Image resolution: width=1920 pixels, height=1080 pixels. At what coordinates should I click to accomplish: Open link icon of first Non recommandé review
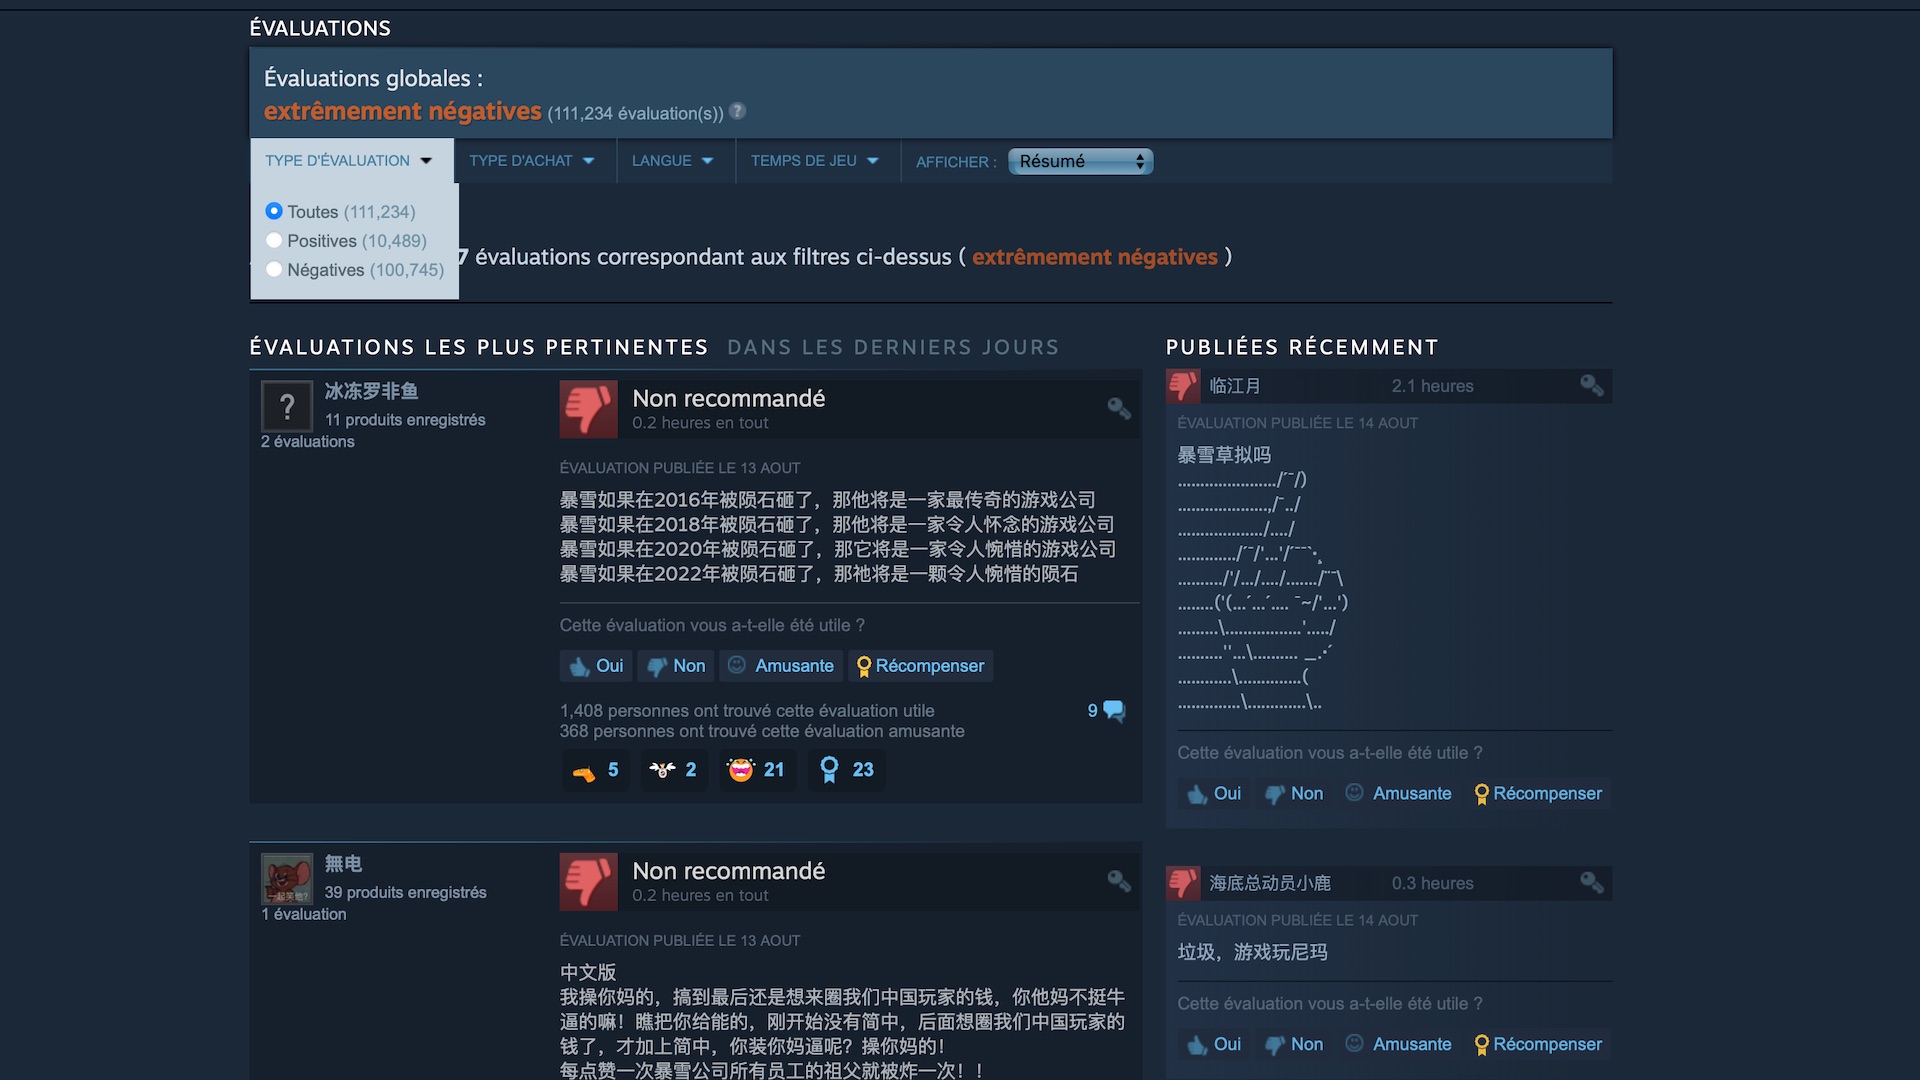(1119, 408)
